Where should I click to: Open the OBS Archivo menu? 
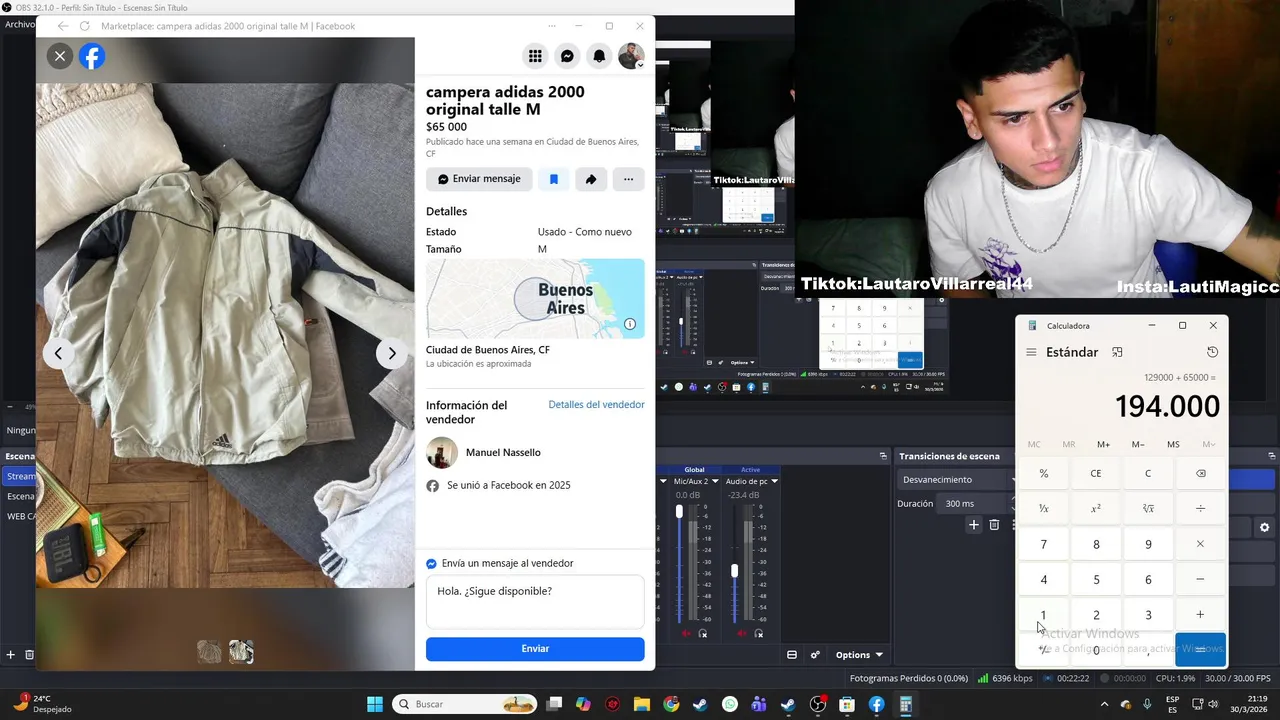coord(19,24)
